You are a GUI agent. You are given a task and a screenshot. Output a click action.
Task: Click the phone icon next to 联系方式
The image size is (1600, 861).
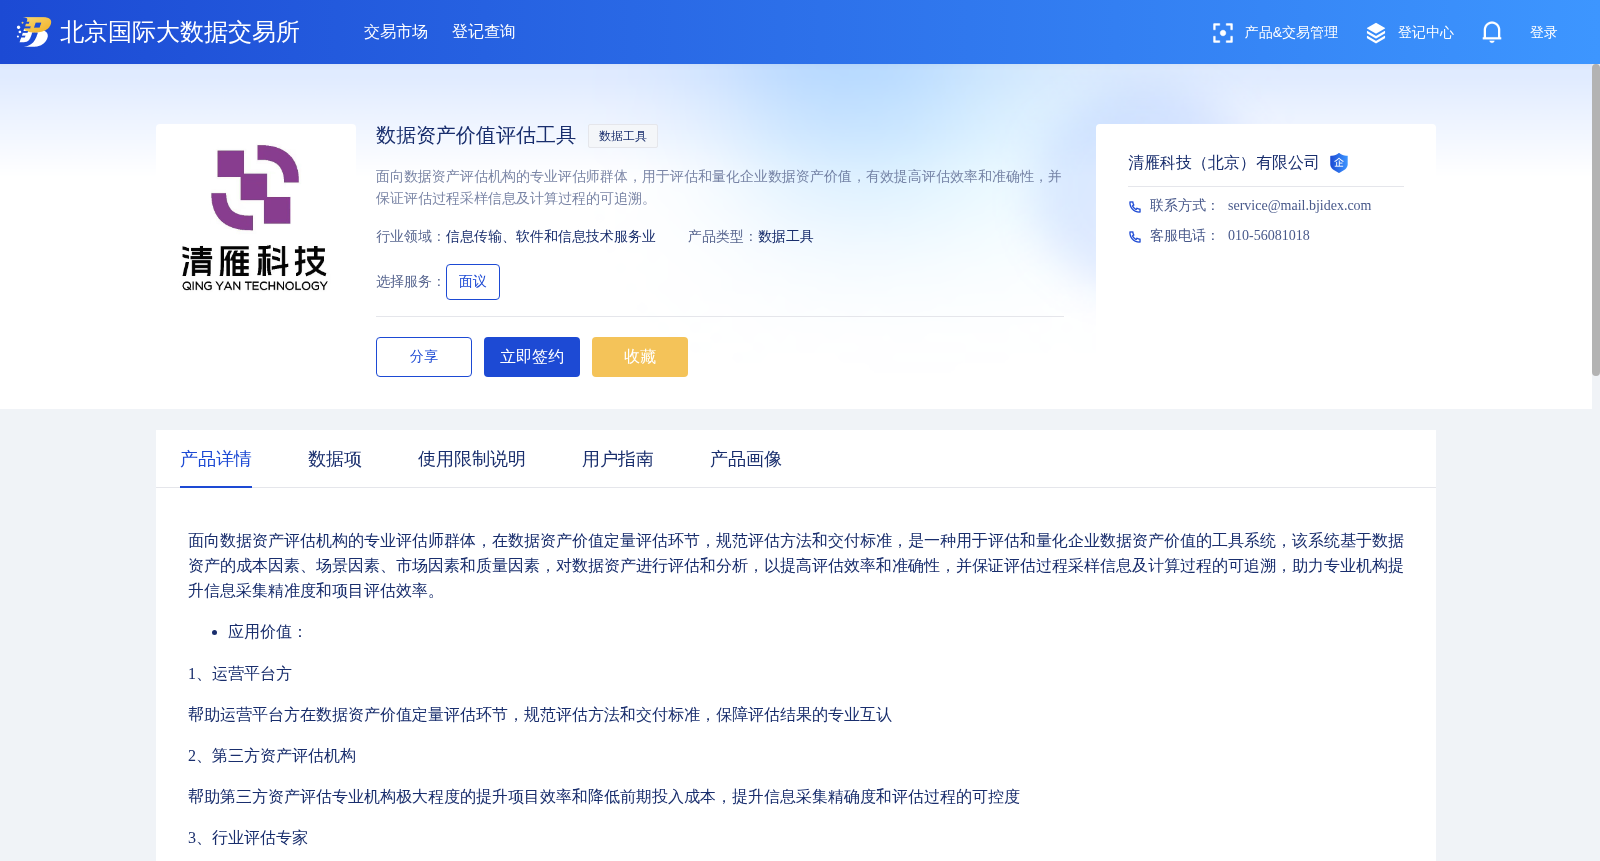click(1135, 207)
